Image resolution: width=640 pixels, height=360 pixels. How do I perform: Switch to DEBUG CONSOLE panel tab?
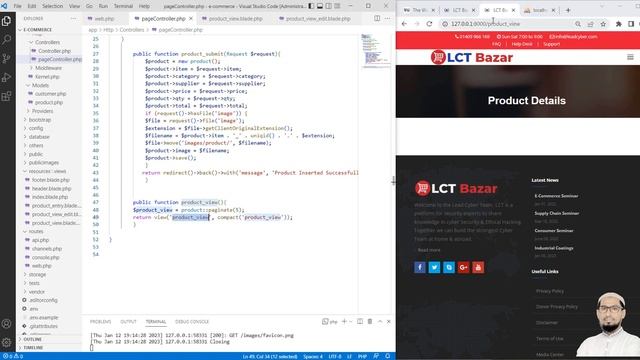(192, 322)
